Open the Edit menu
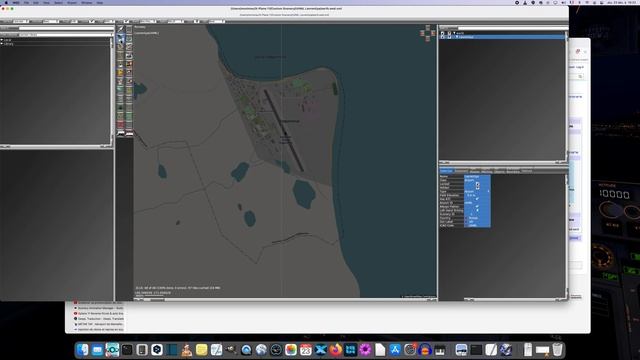The height and width of the screenshot is (360, 640). [x=36, y=2]
